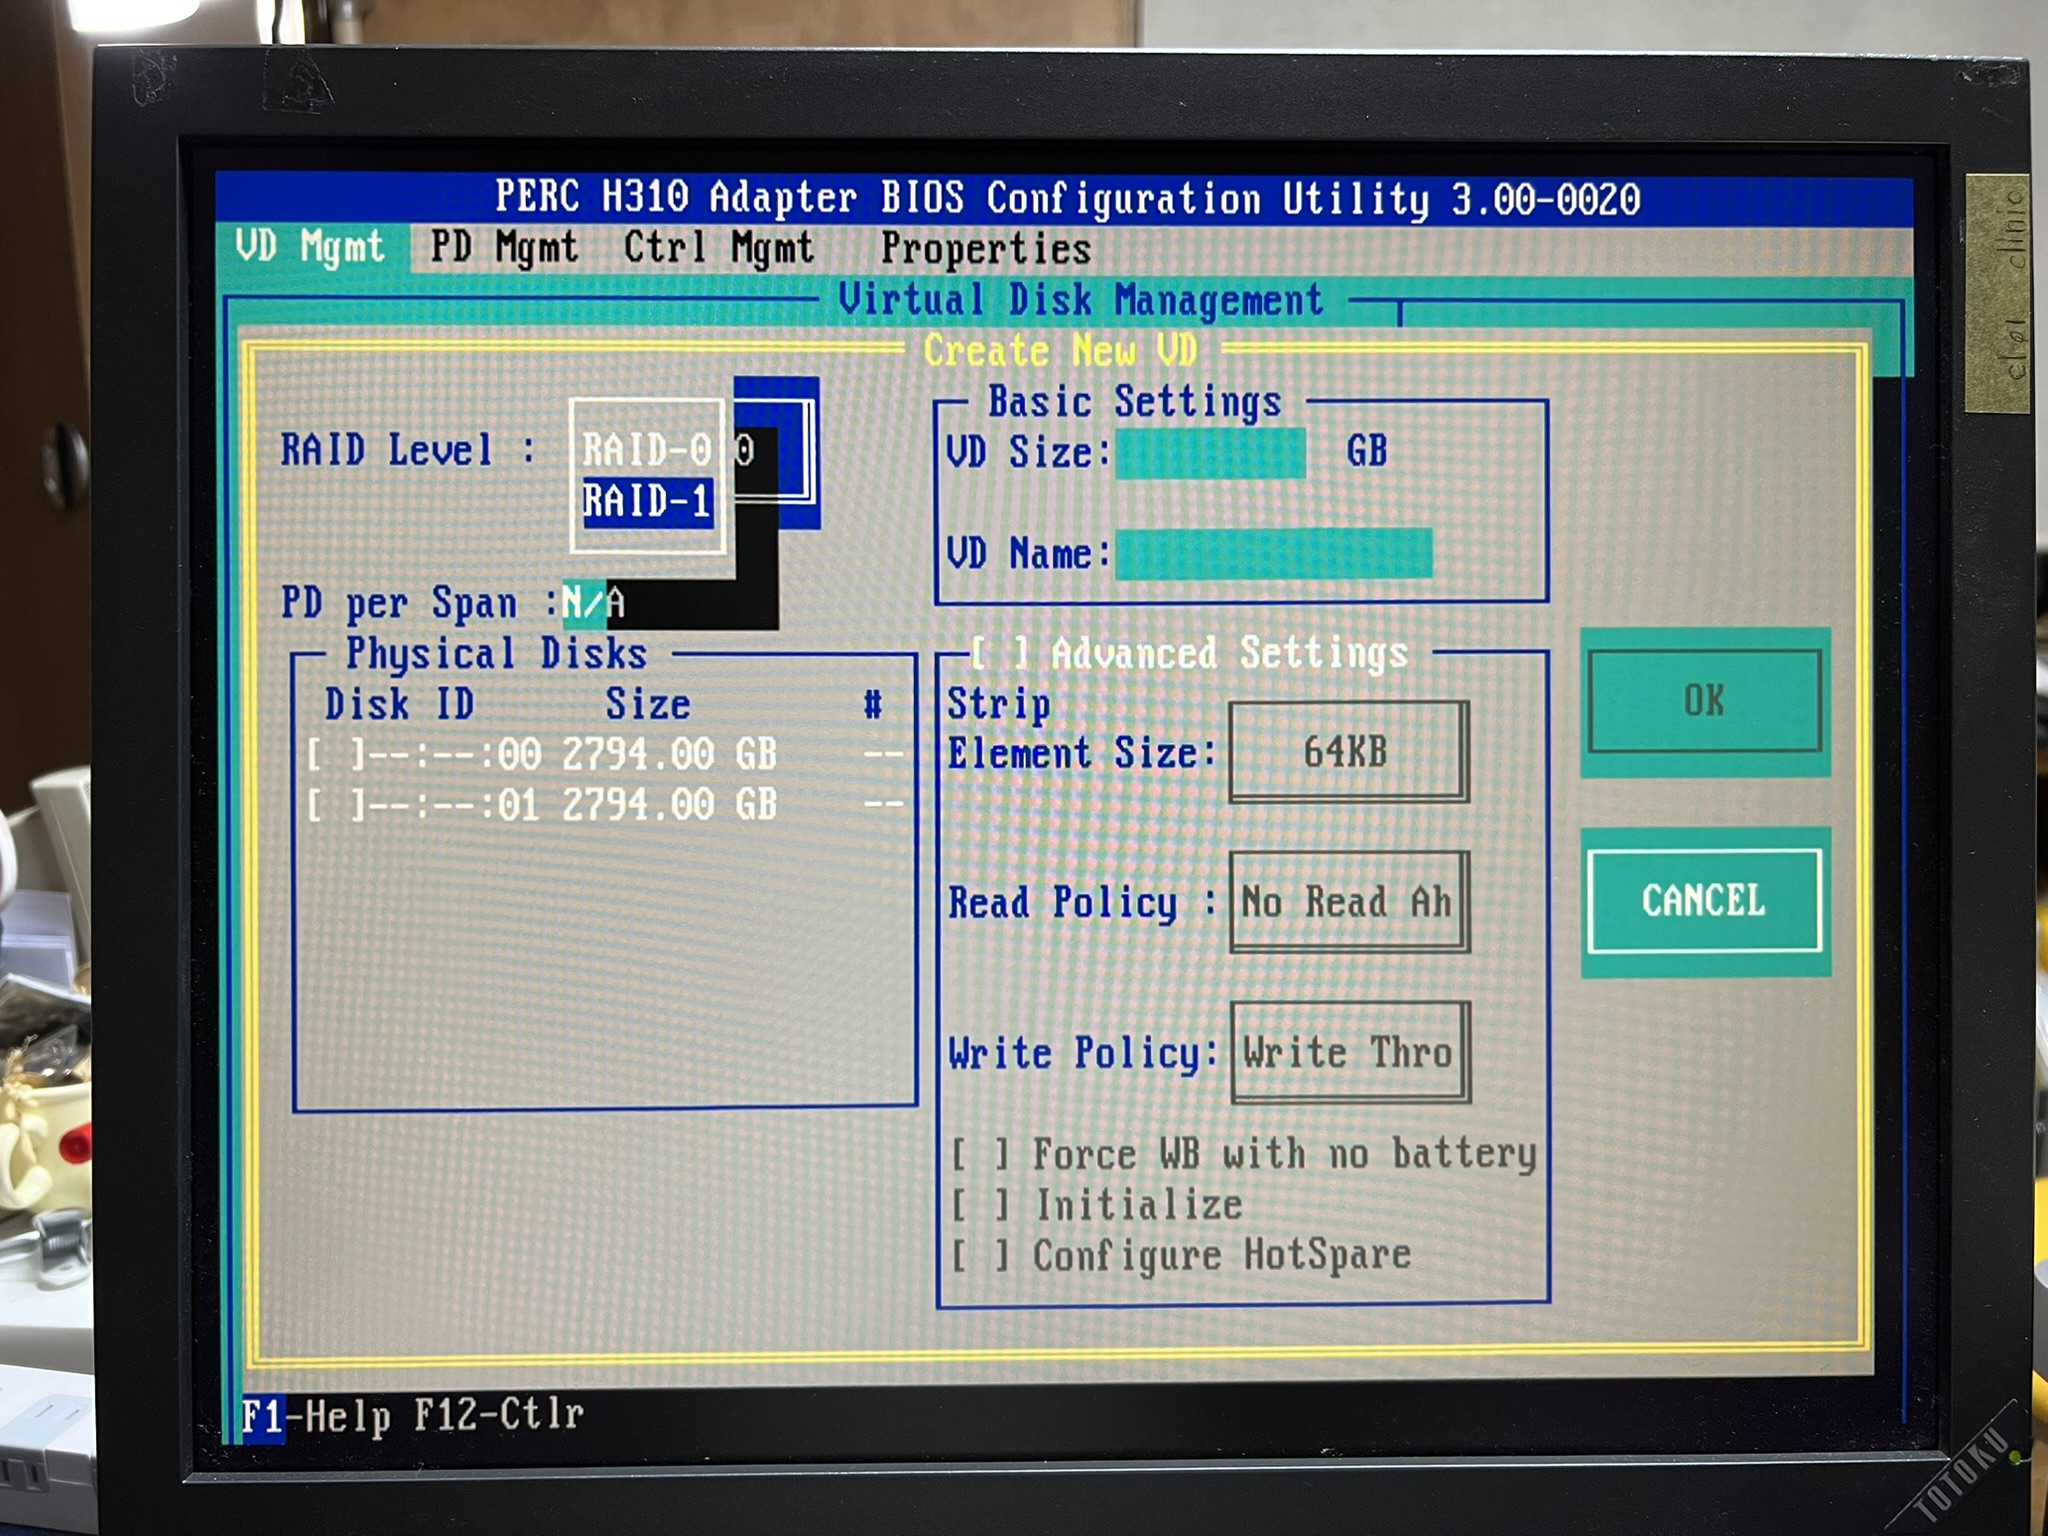Open the PD Mgmt tab
Viewport: 2048px width, 1536px height.
tap(504, 247)
